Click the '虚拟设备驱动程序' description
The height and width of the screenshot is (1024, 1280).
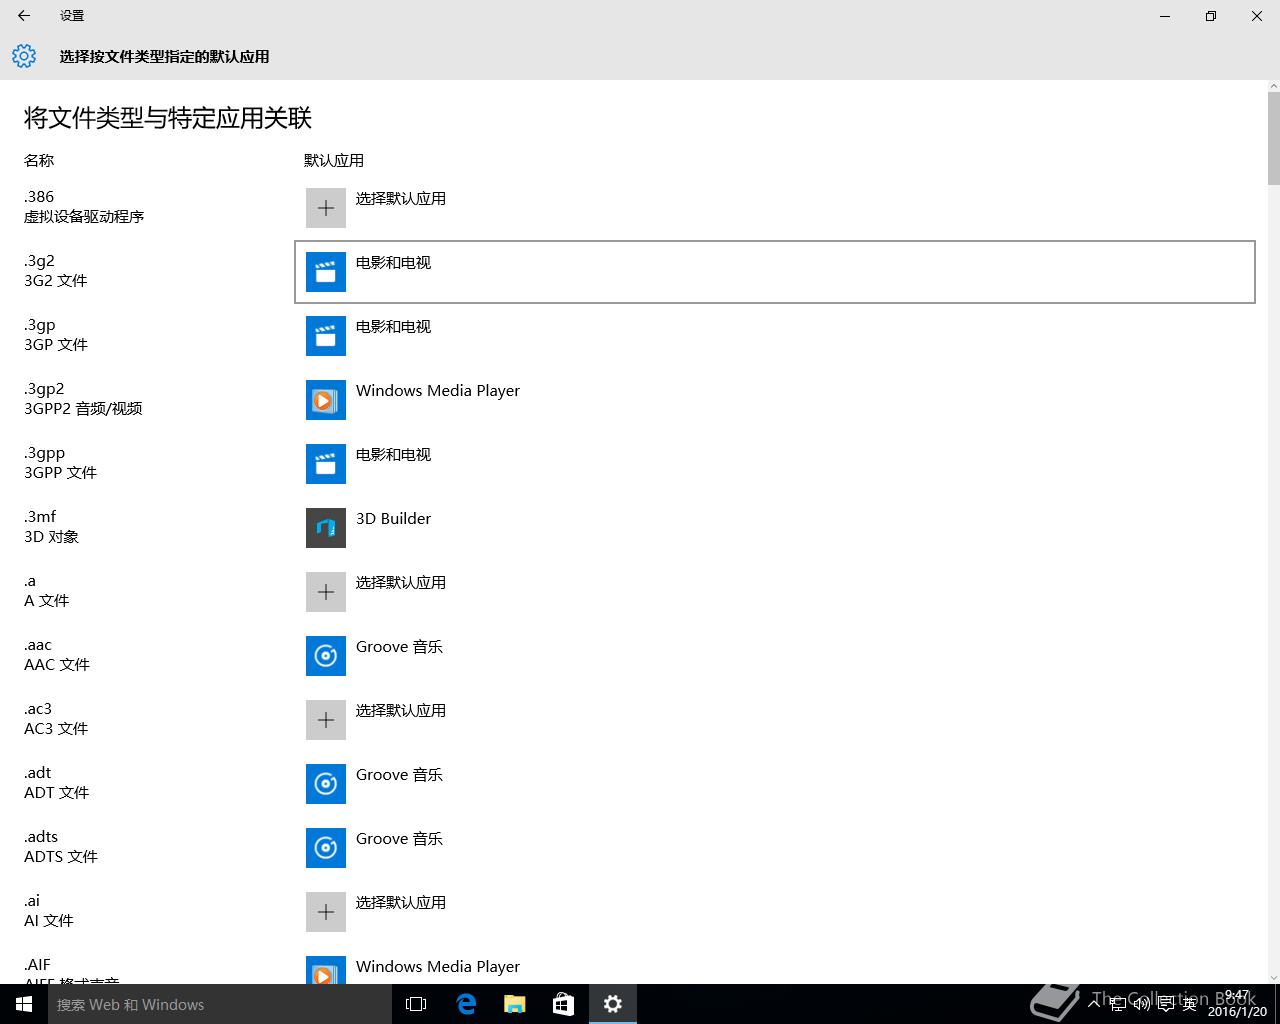84,217
